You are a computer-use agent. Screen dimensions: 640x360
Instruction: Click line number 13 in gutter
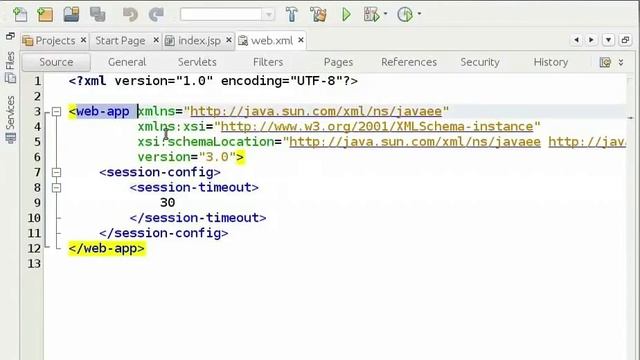pyautogui.click(x=34, y=264)
